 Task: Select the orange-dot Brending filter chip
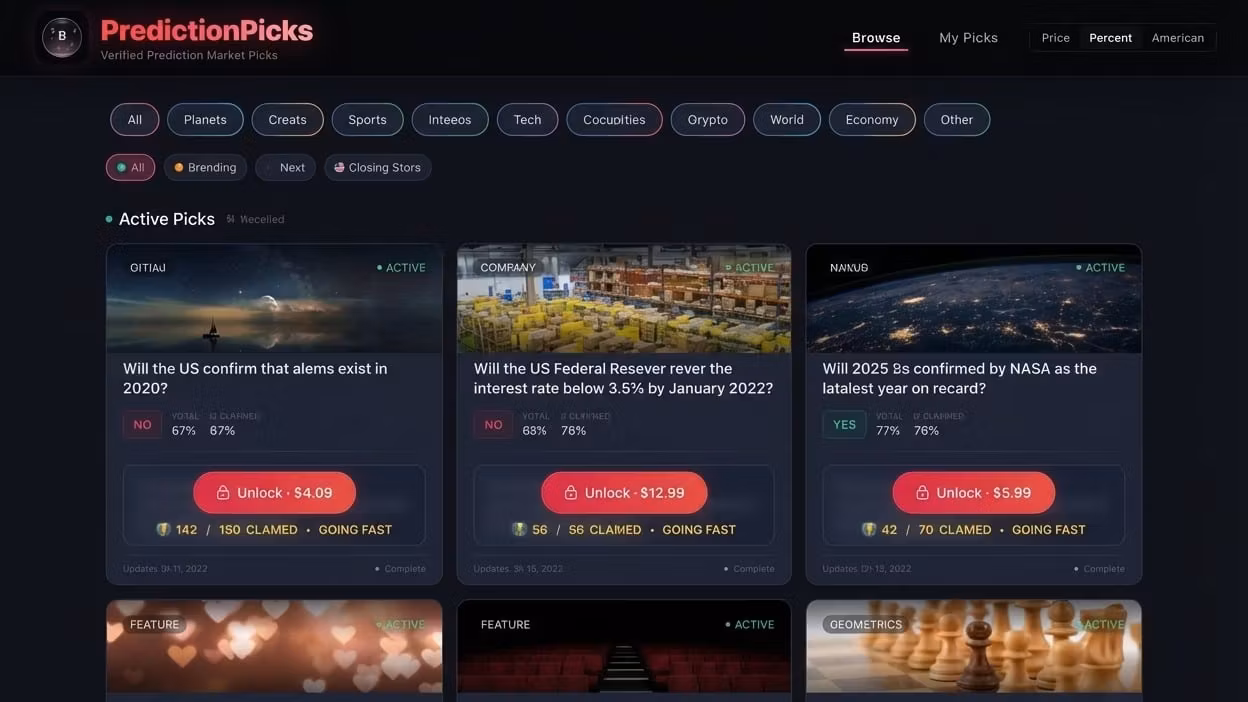(205, 167)
